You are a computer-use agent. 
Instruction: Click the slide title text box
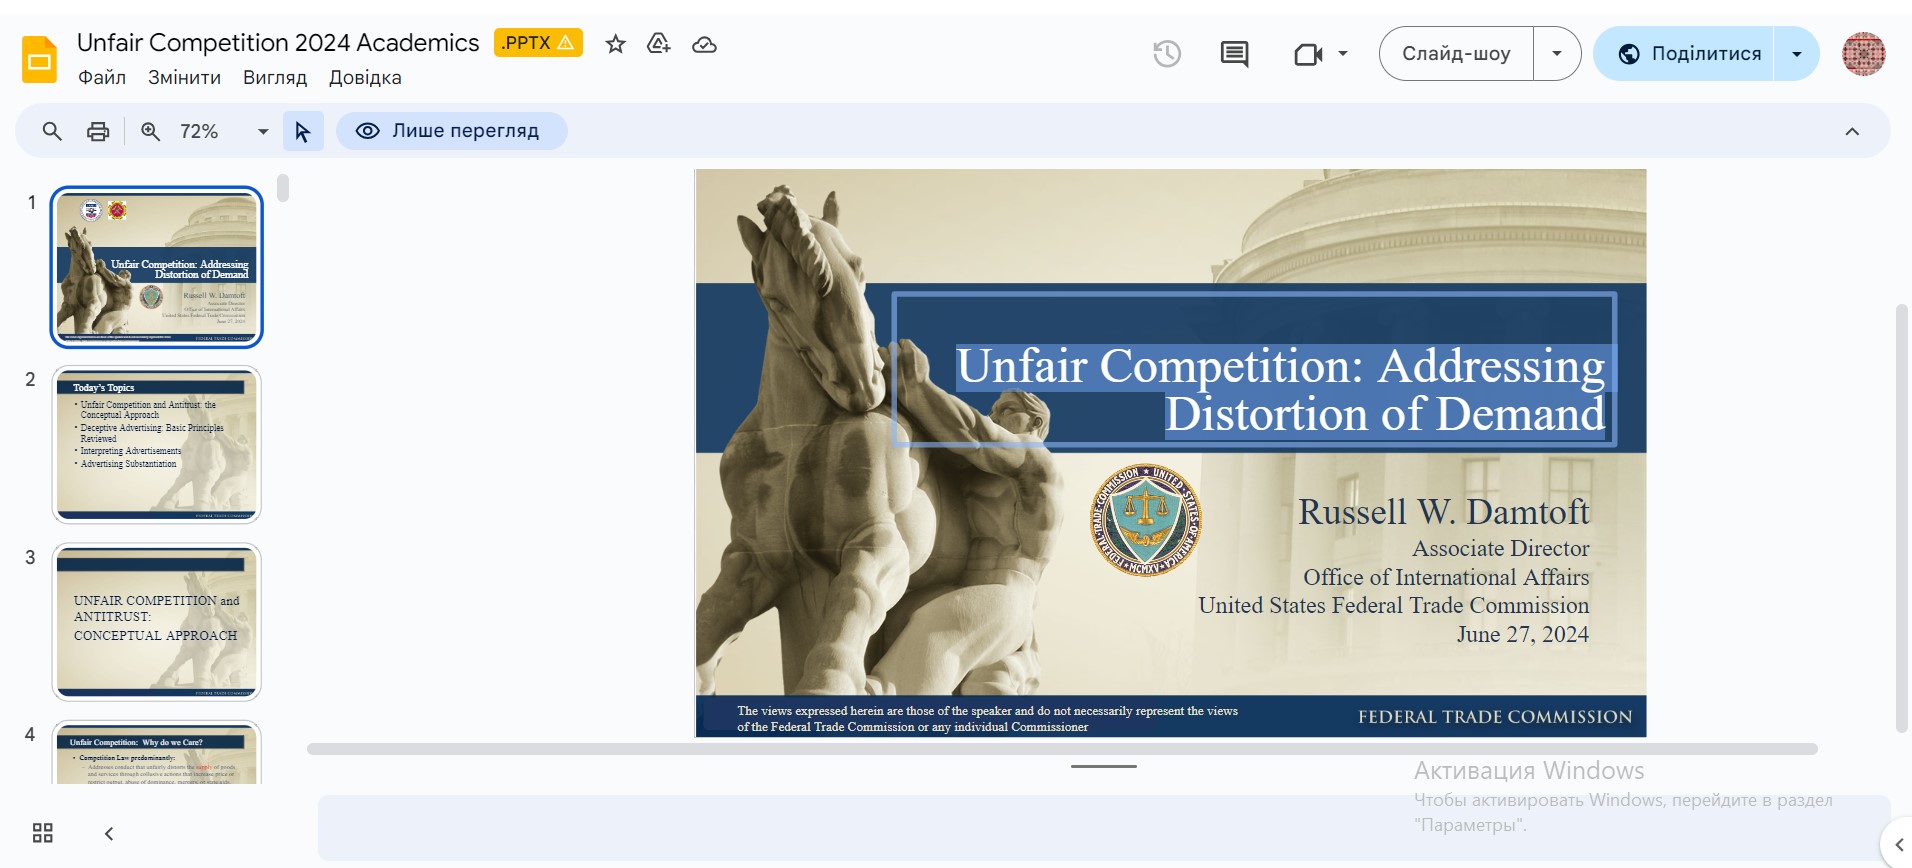(x=1254, y=369)
